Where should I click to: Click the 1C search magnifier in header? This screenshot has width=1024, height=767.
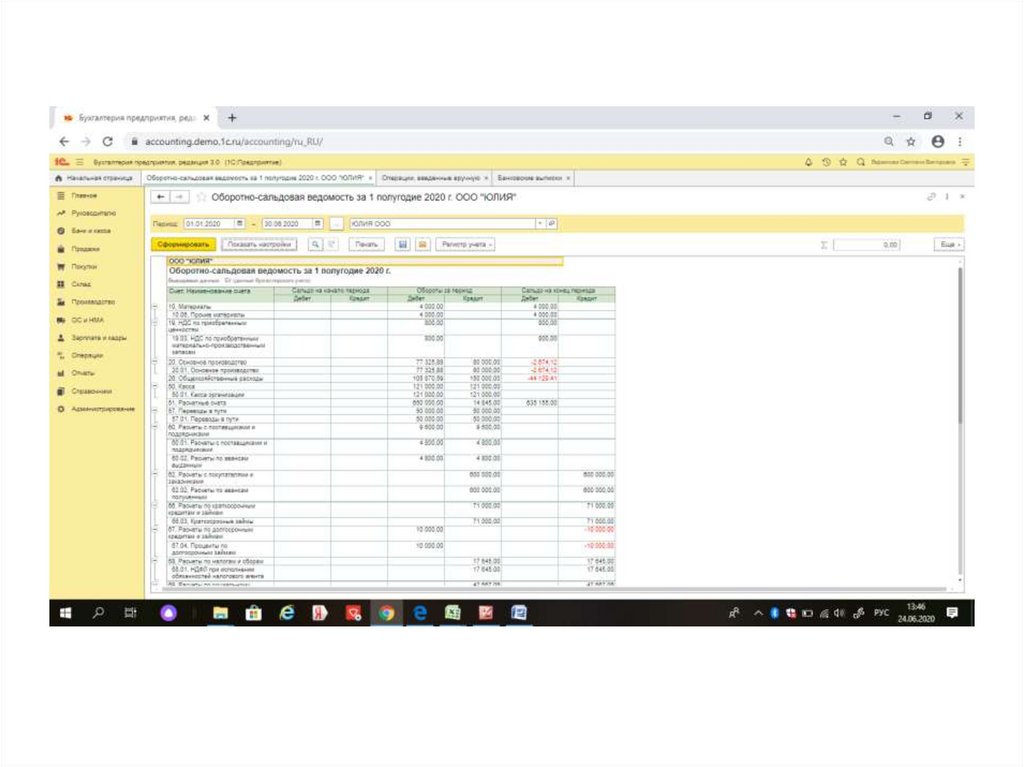(861, 162)
